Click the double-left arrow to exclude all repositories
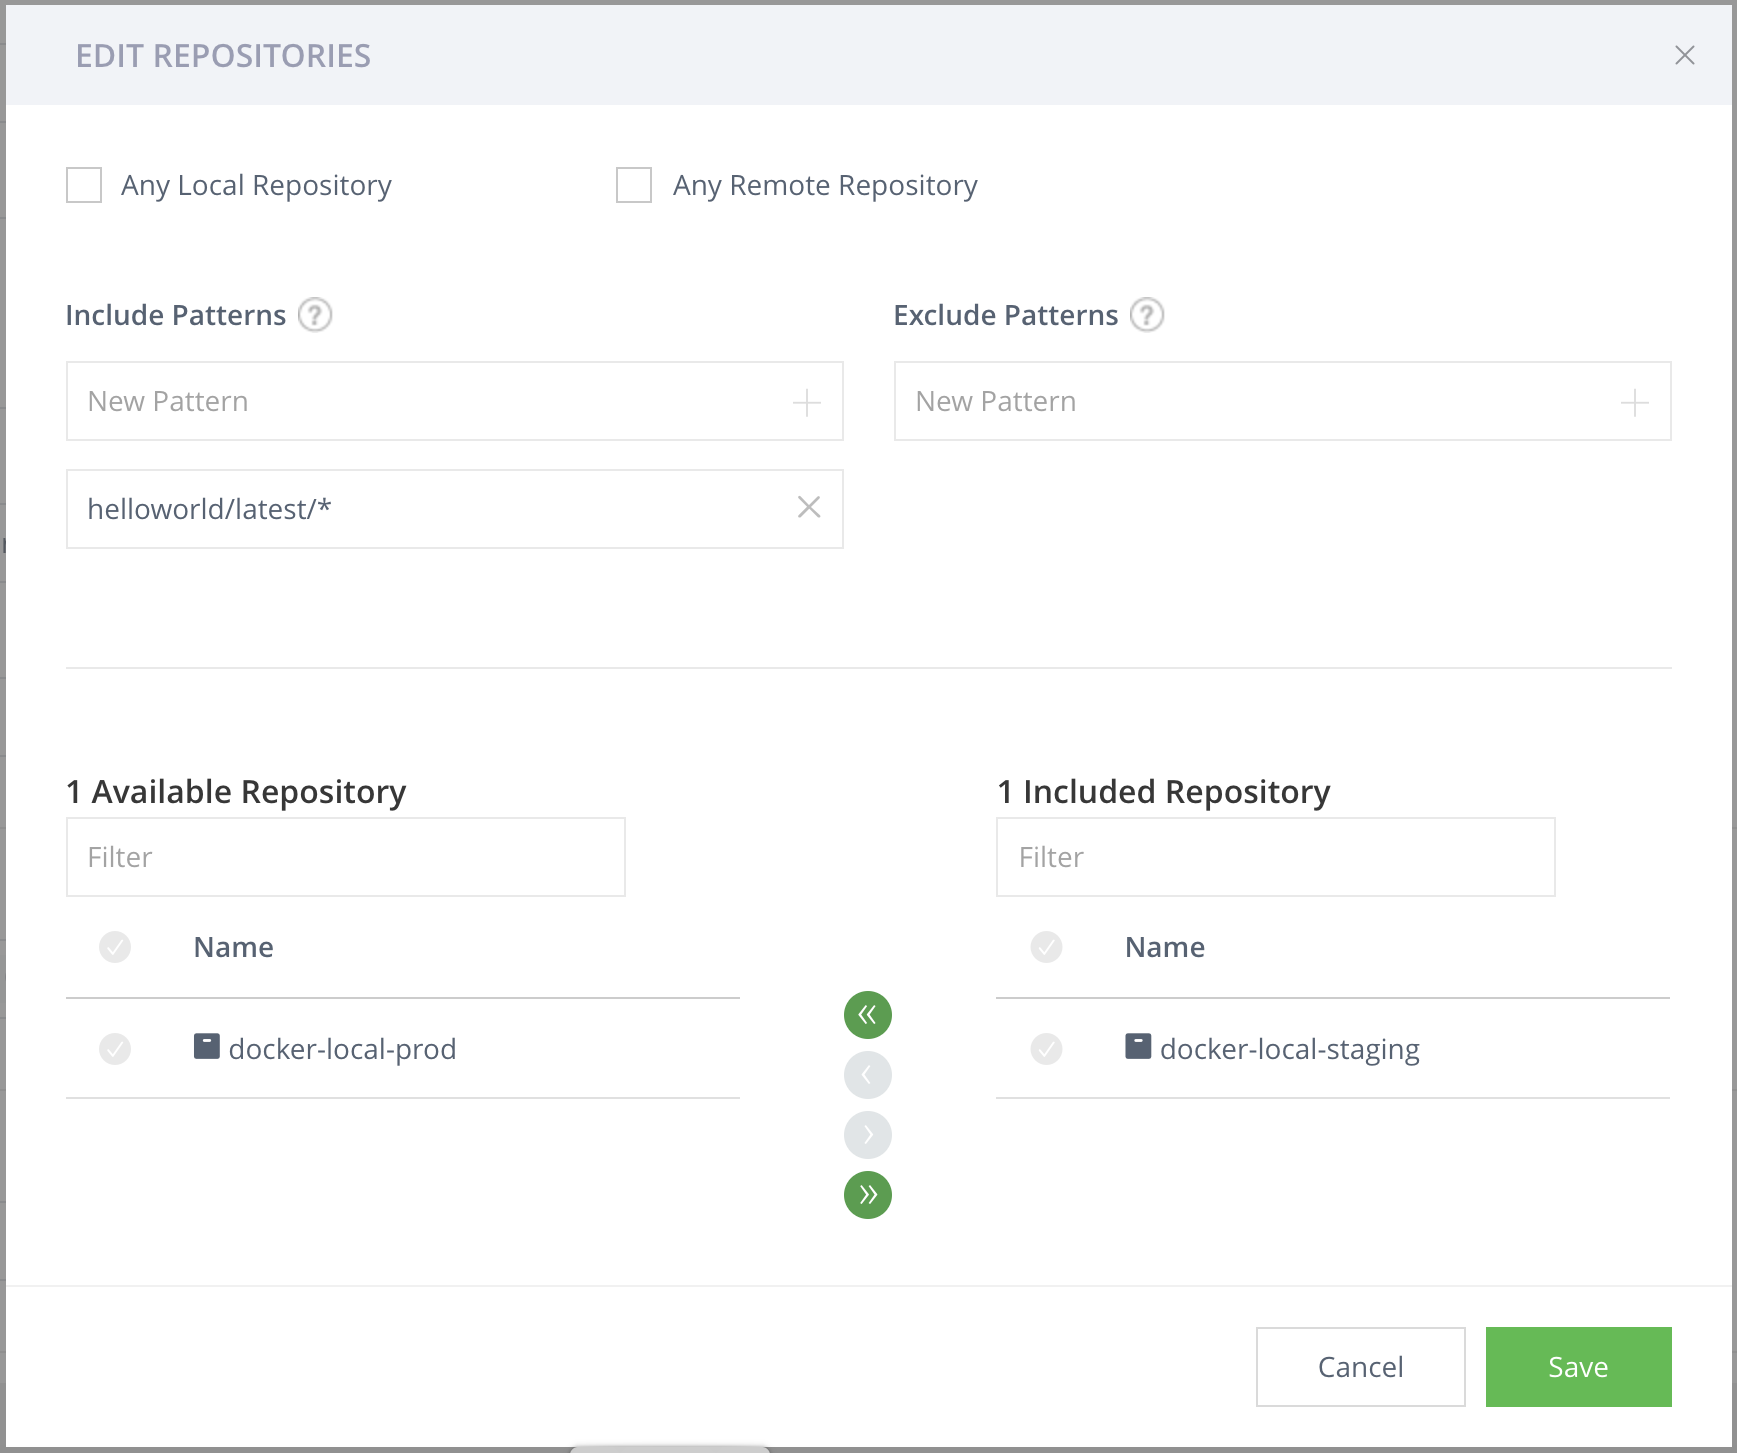The height and width of the screenshot is (1453, 1737). [x=868, y=1014]
